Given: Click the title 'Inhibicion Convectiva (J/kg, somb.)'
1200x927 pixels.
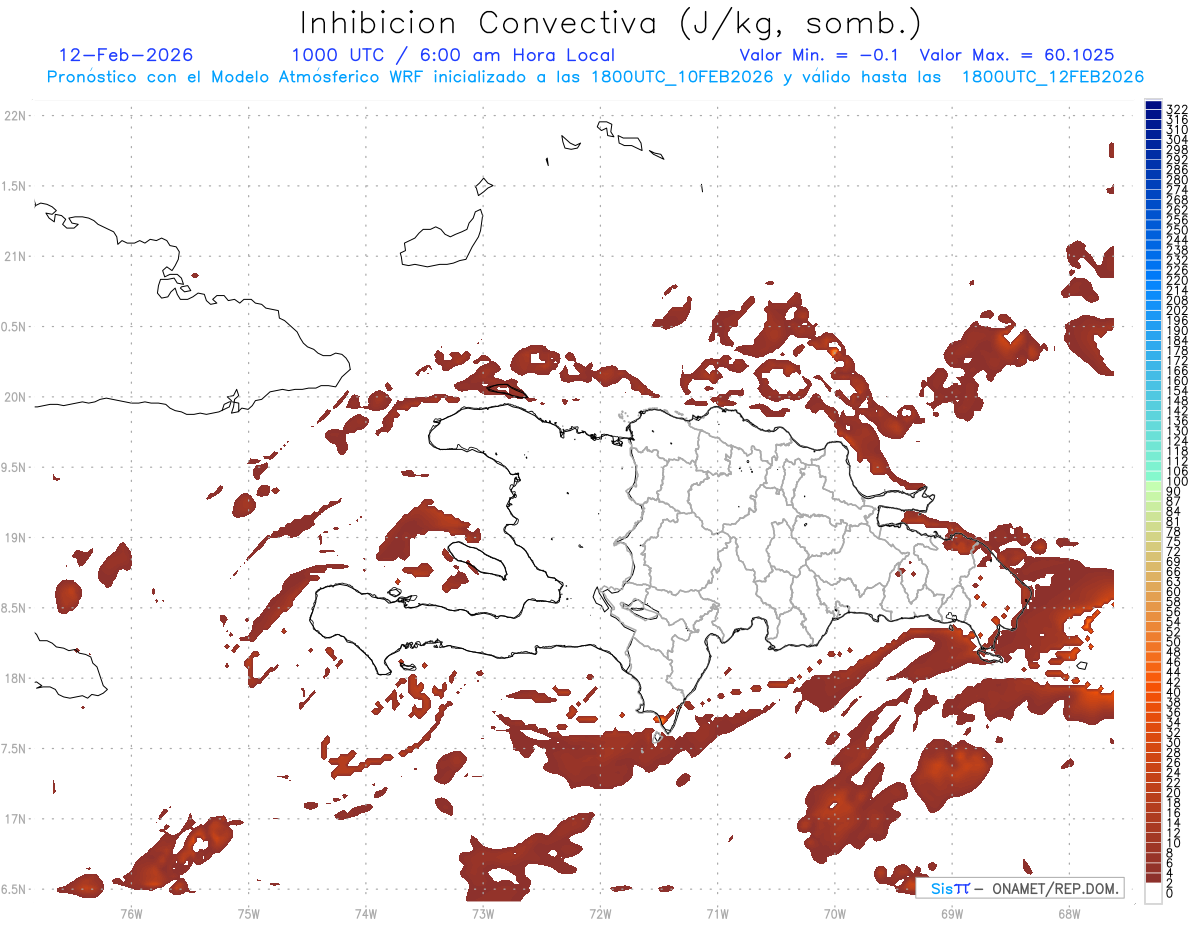Looking at the screenshot, I should coord(610,24).
